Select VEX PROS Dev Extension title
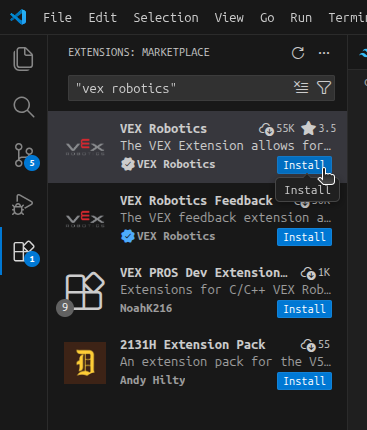The width and height of the screenshot is (367, 430). (204, 273)
